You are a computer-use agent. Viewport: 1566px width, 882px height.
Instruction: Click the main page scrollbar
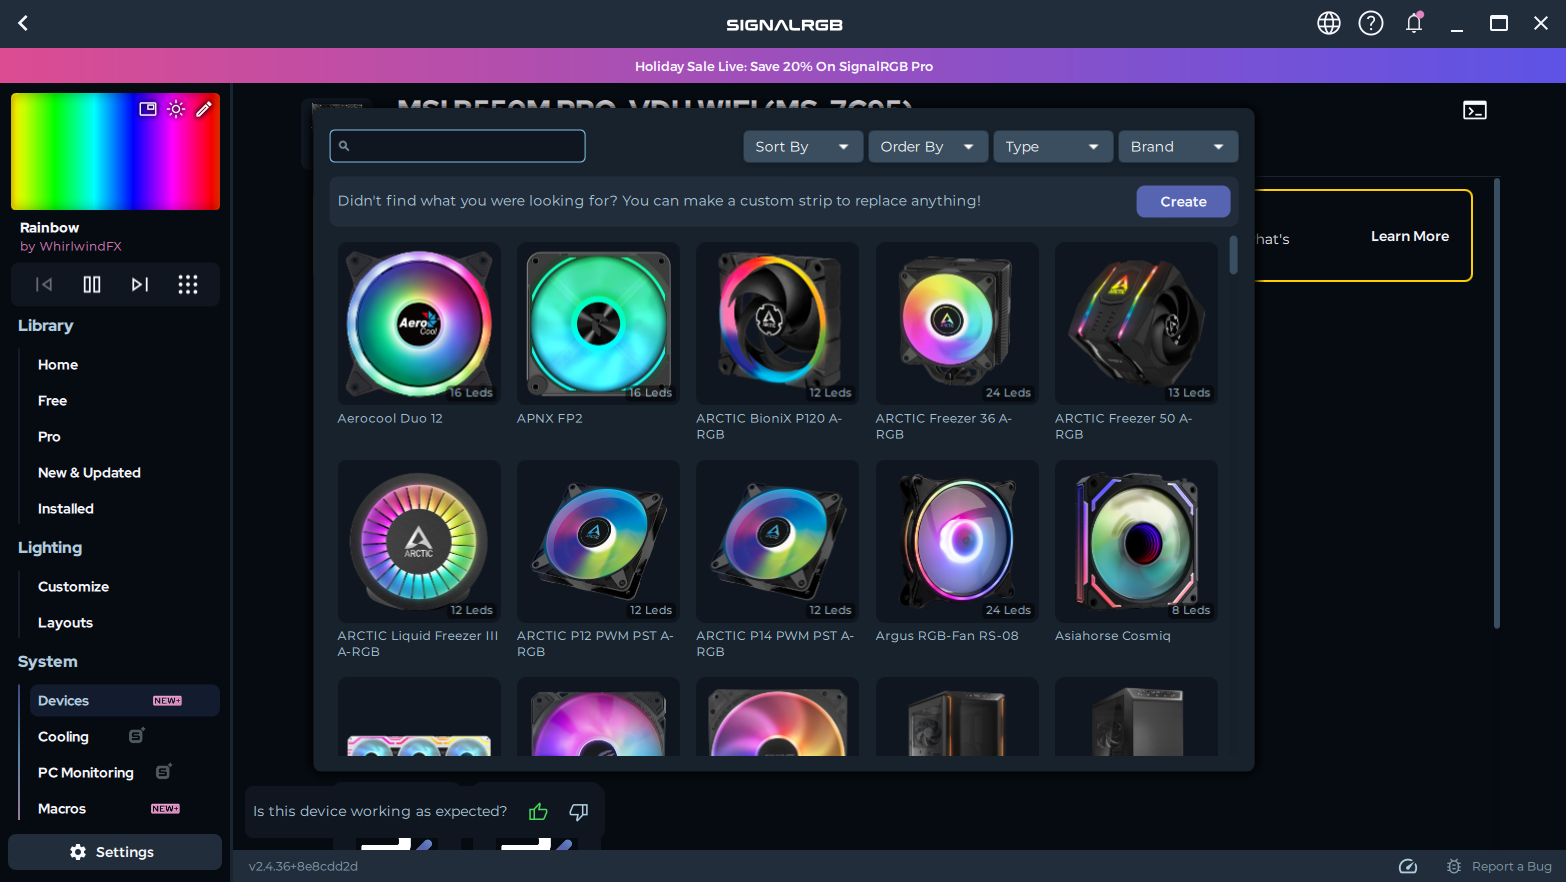1497,403
